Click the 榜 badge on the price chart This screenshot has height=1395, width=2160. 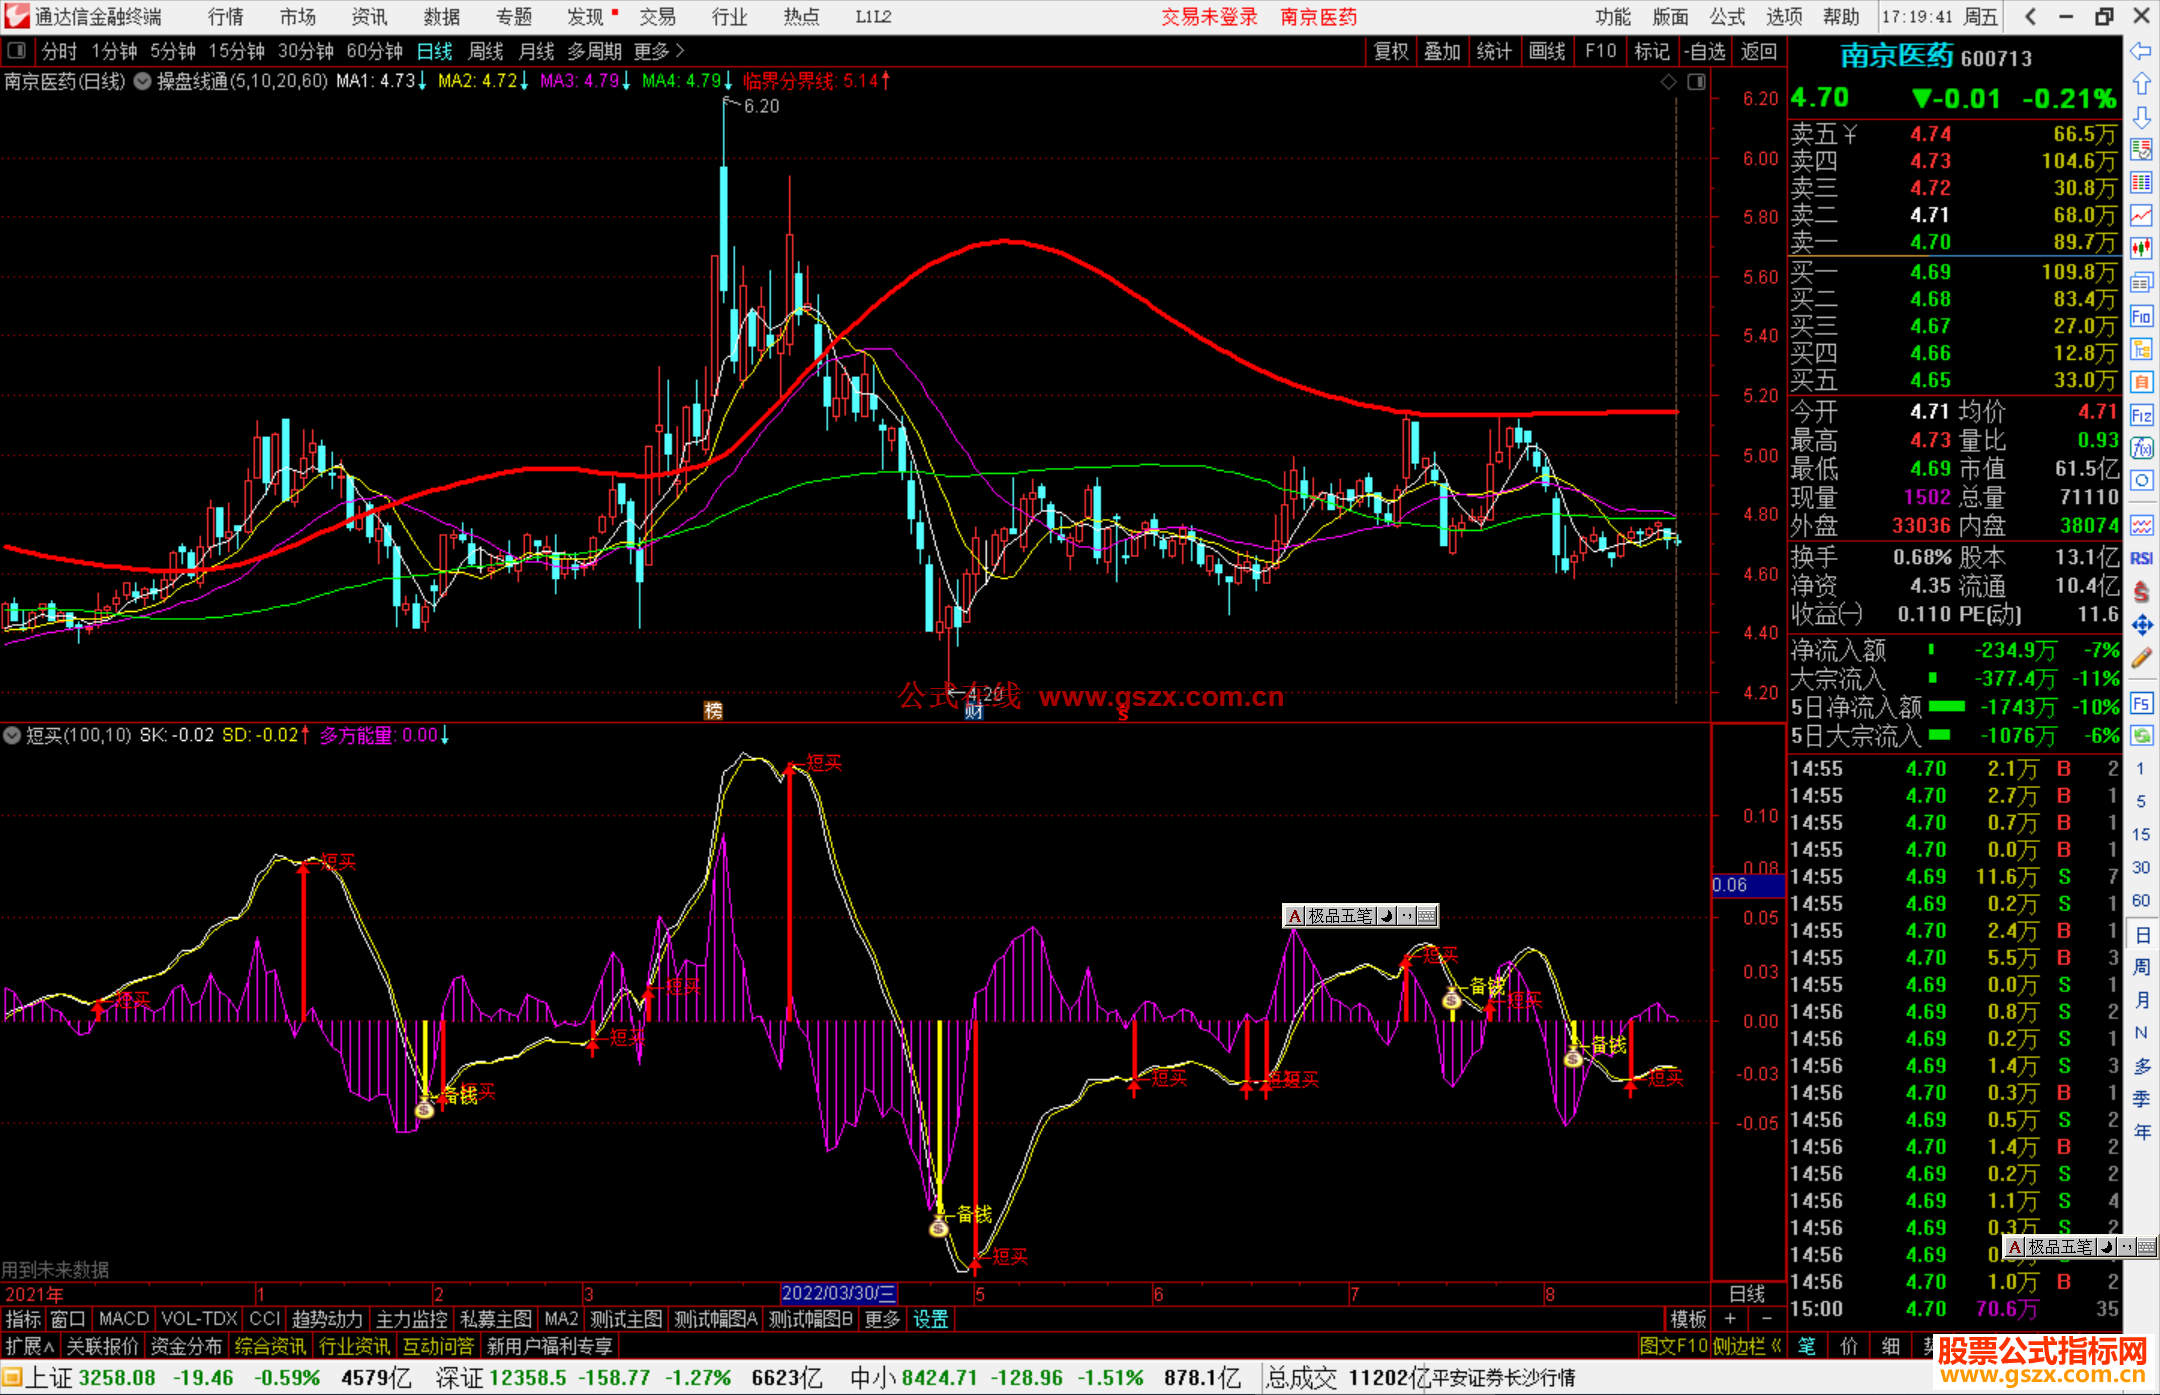pos(713,710)
